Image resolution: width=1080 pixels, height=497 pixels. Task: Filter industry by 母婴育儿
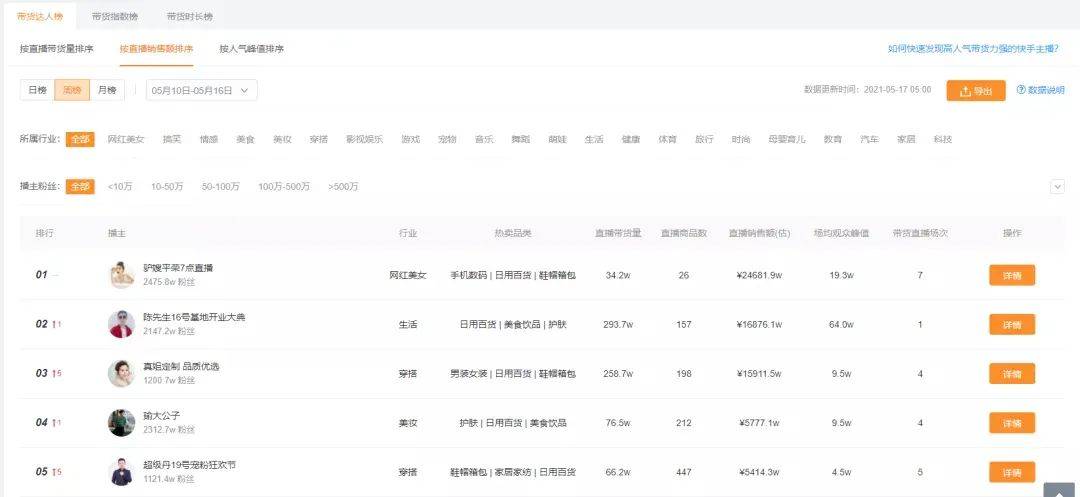787,139
